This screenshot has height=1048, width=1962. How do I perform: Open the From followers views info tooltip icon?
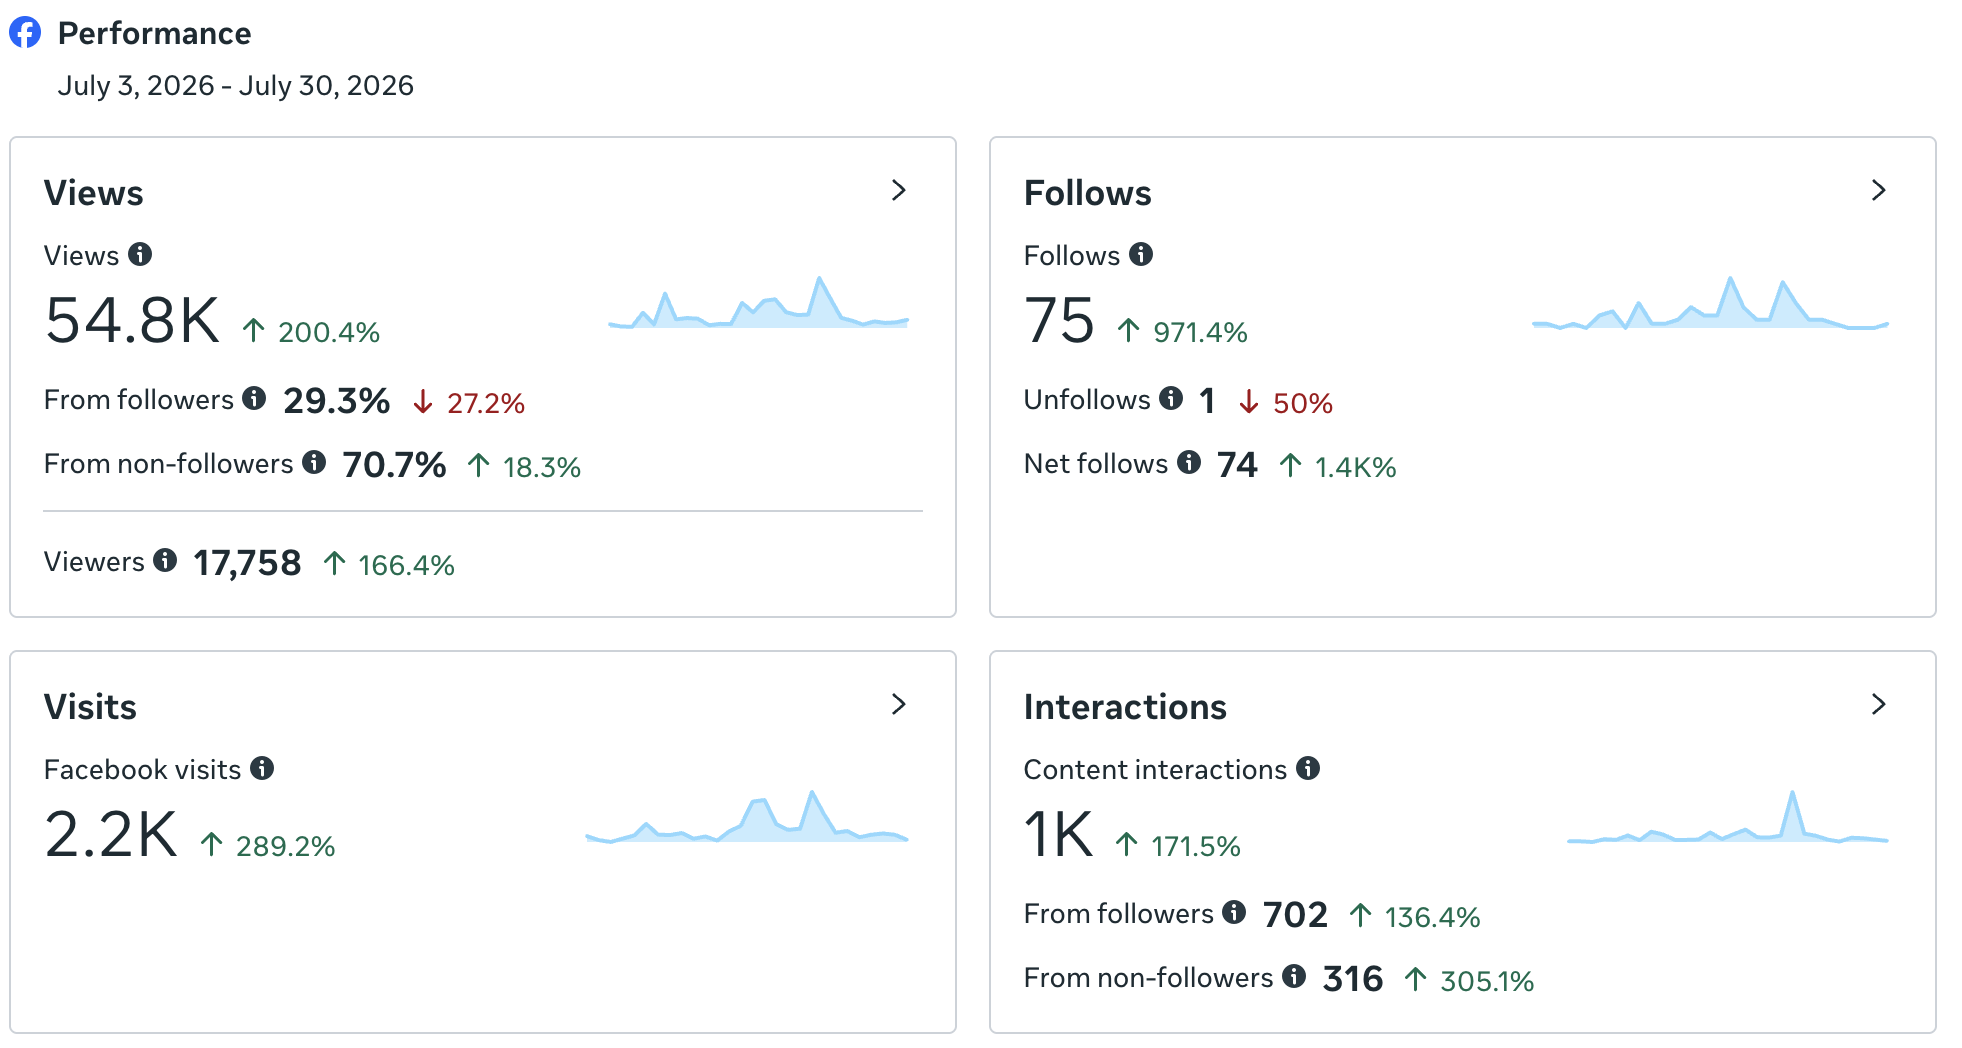pyautogui.click(x=254, y=398)
